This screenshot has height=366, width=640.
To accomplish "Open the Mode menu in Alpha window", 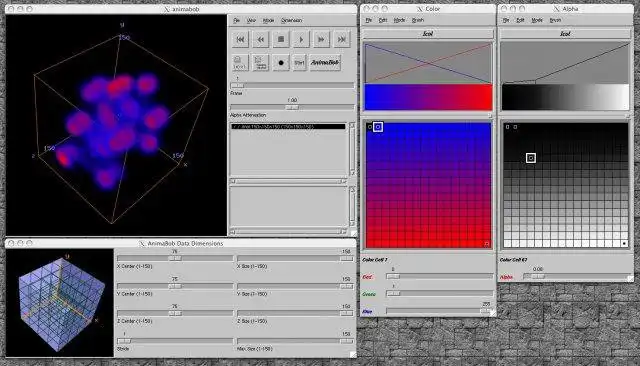I will pos(537,20).
